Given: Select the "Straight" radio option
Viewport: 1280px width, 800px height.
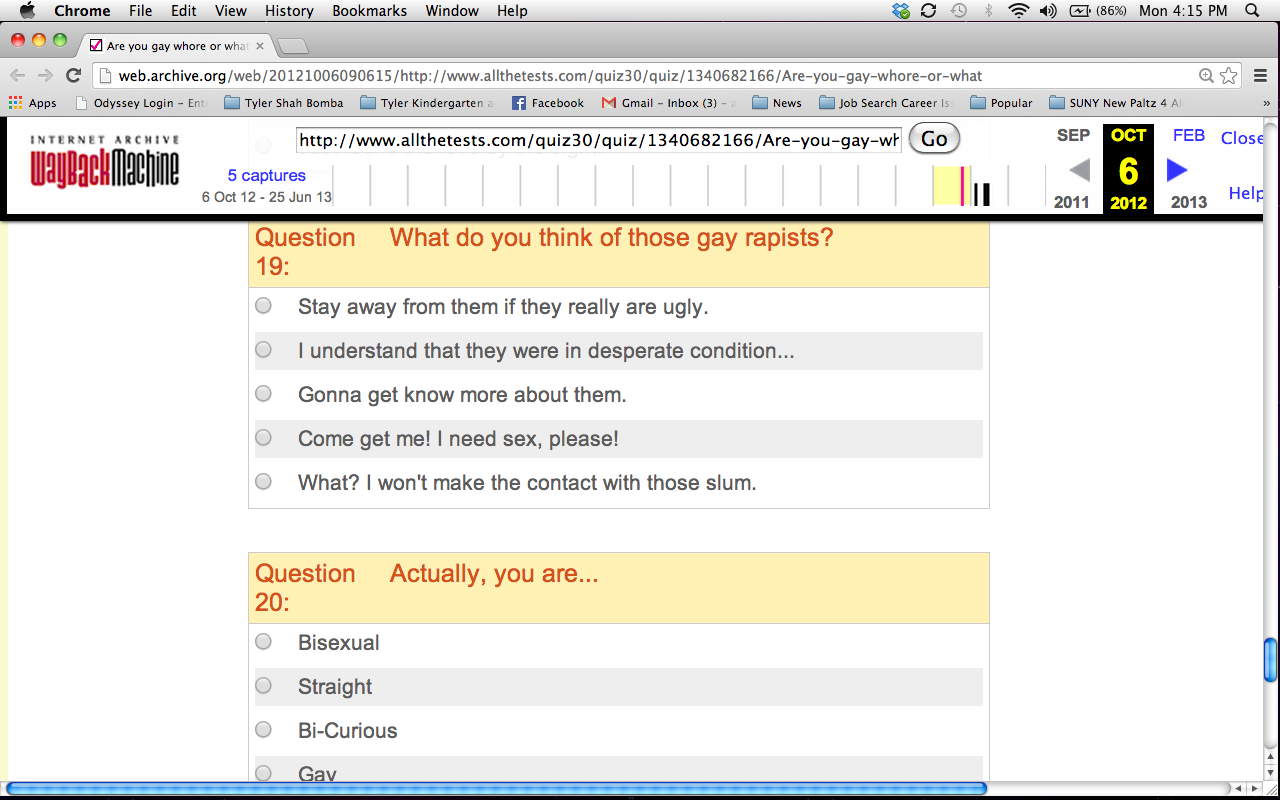Looking at the screenshot, I should point(263,686).
